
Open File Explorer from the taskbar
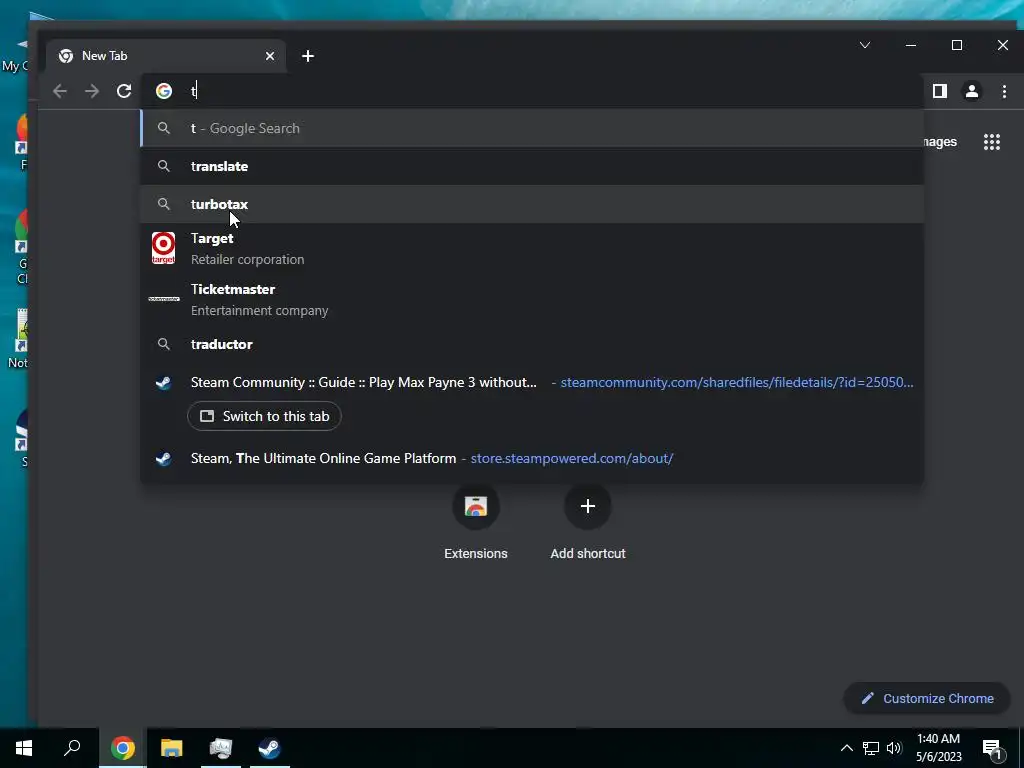click(172, 748)
